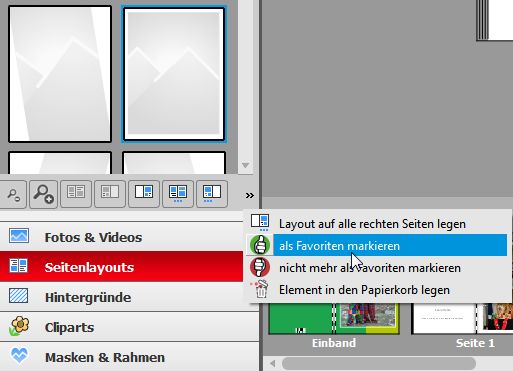The image size is (513, 371).
Task: Select the Einband cover page thumbnail
Action: 334,318
